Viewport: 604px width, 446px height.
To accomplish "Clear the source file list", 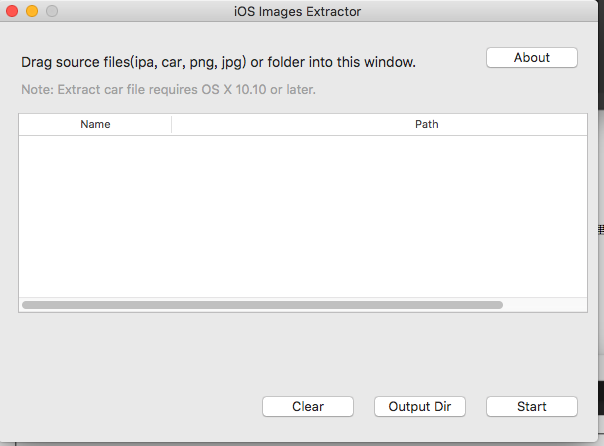I will (x=308, y=406).
